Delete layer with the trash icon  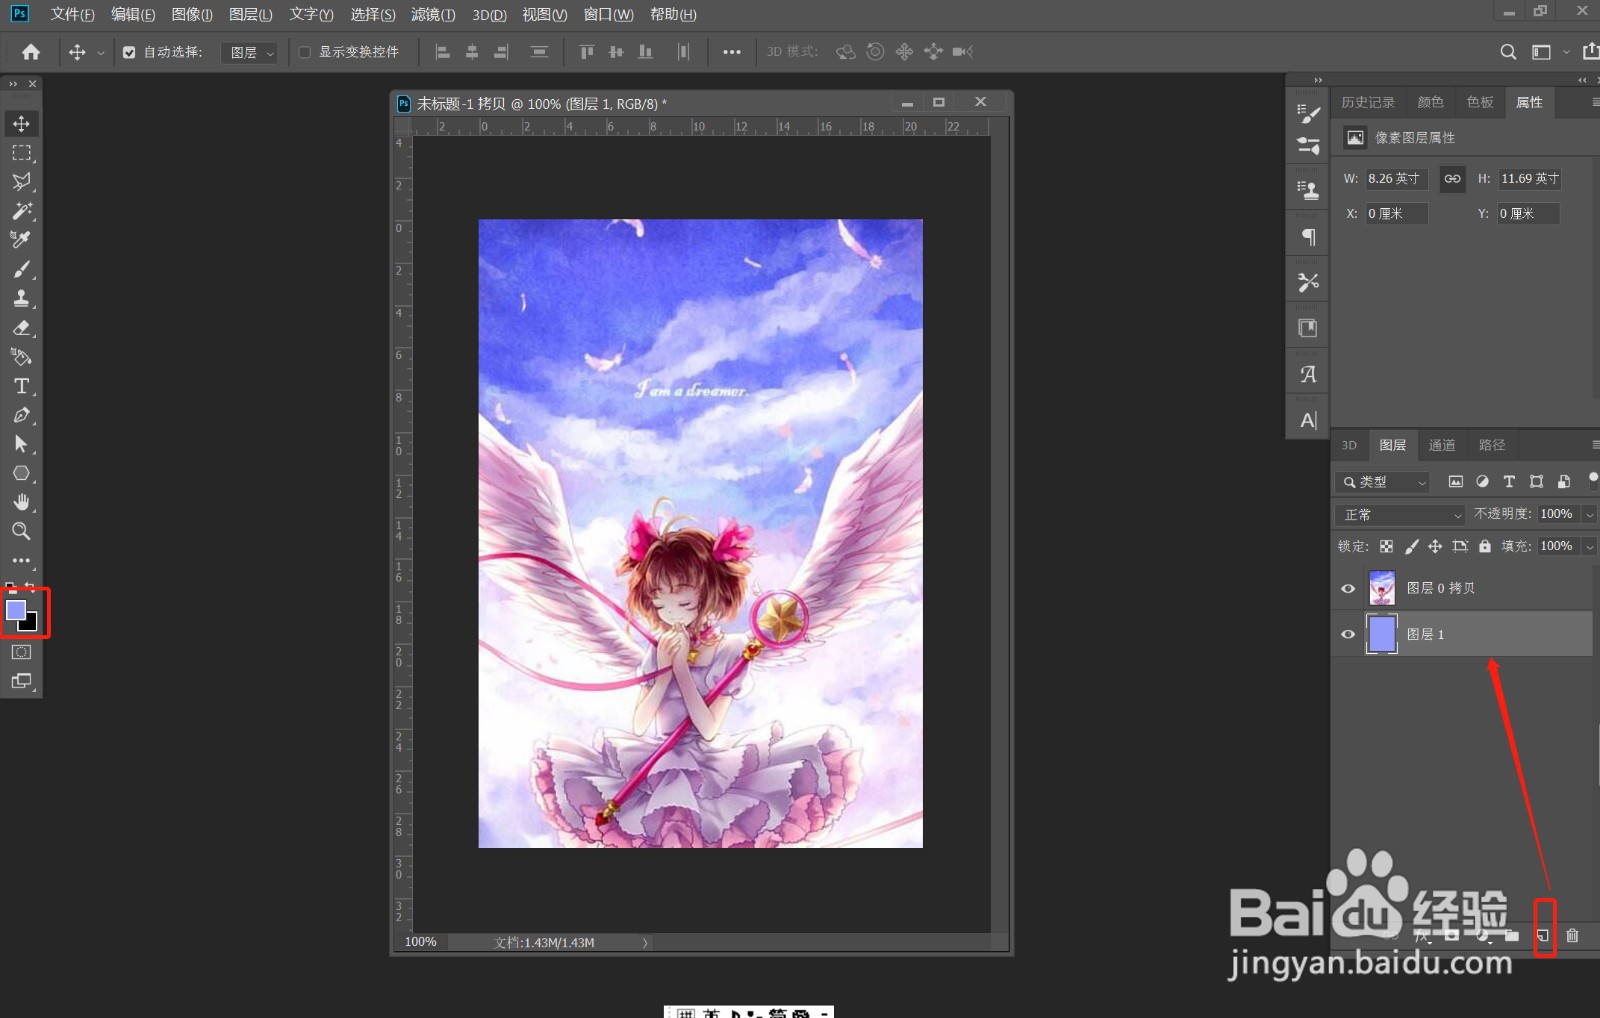(x=1572, y=936)
